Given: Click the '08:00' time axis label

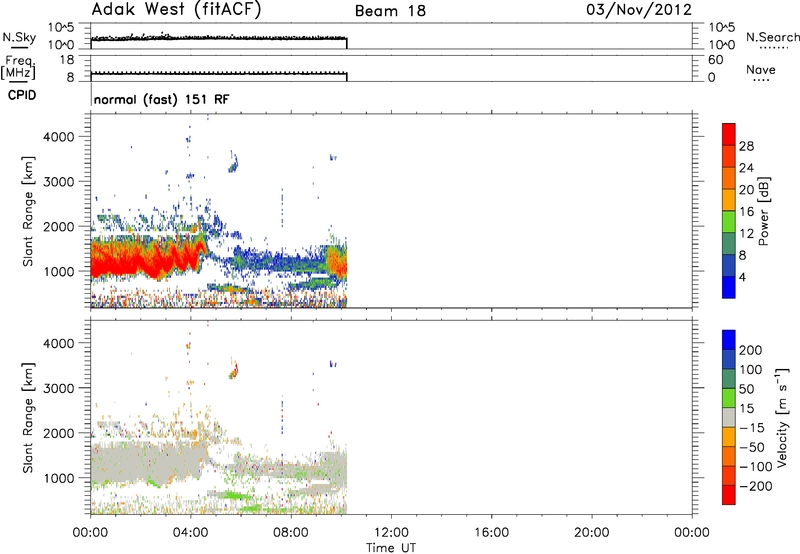Looking at the screenshot, I should tap(291, 533).
